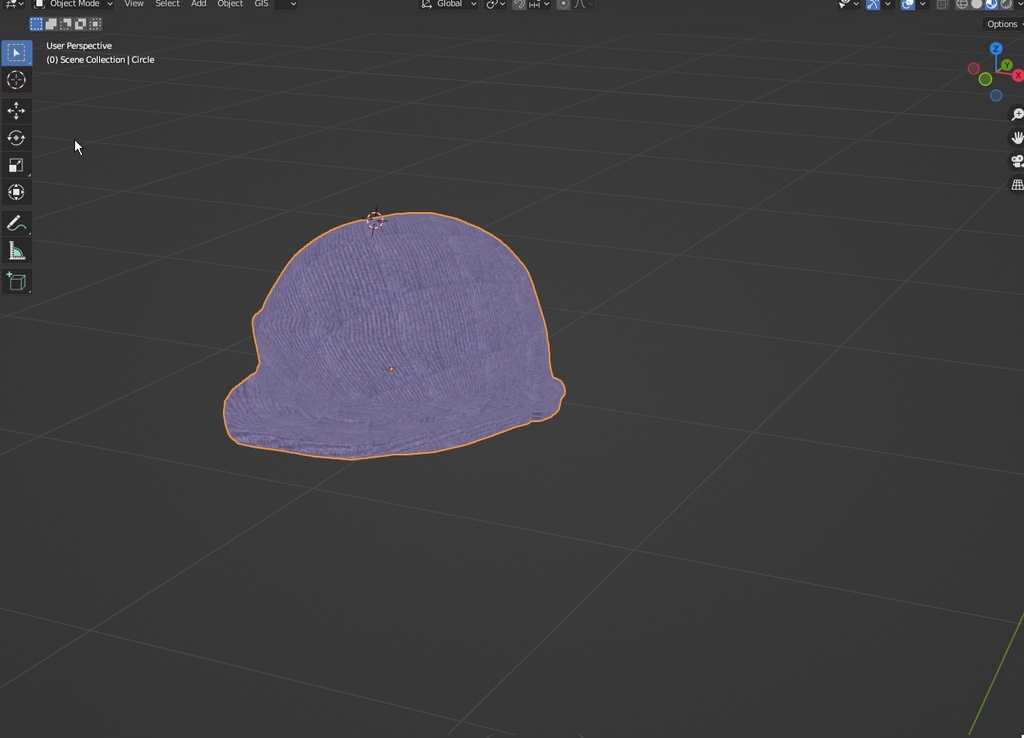
Task: Pick the Scale tool
Action: coord(16,165)
